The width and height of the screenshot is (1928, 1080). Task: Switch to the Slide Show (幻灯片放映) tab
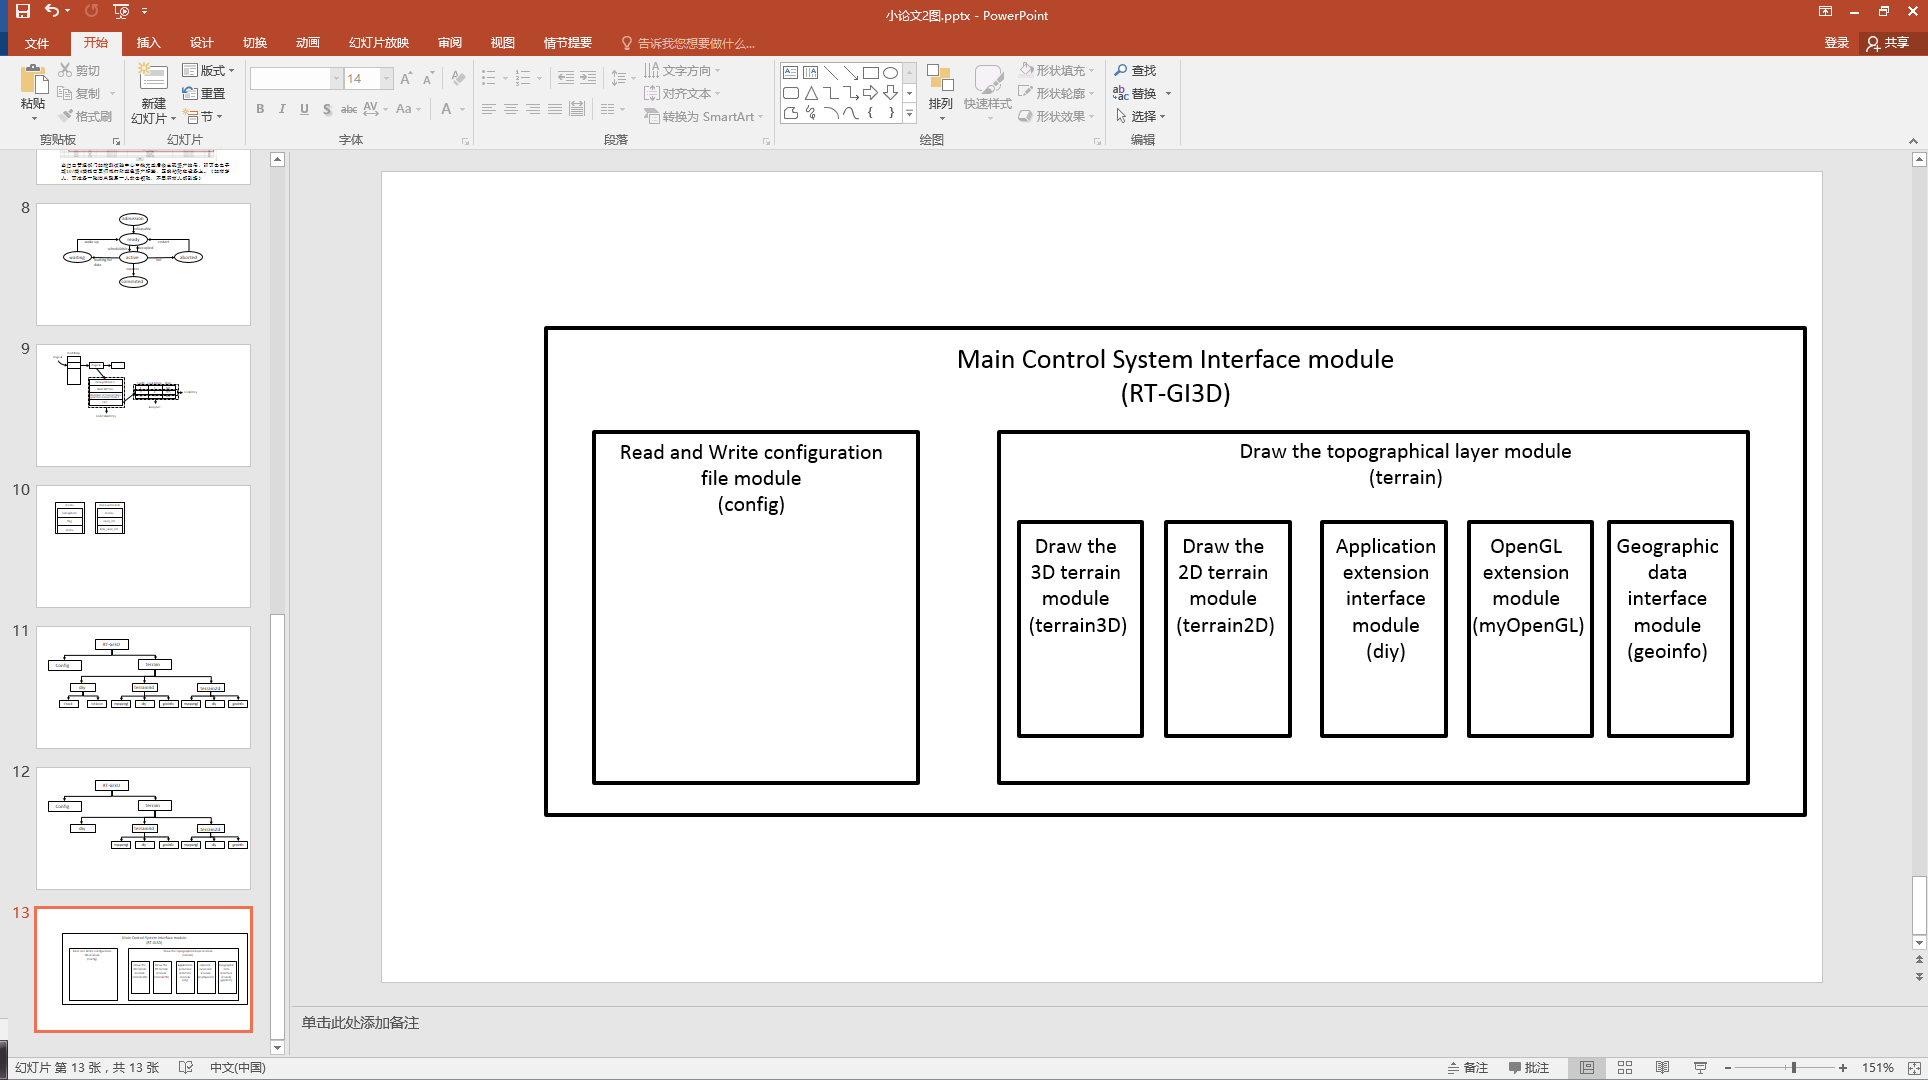[x=379, y=43]
